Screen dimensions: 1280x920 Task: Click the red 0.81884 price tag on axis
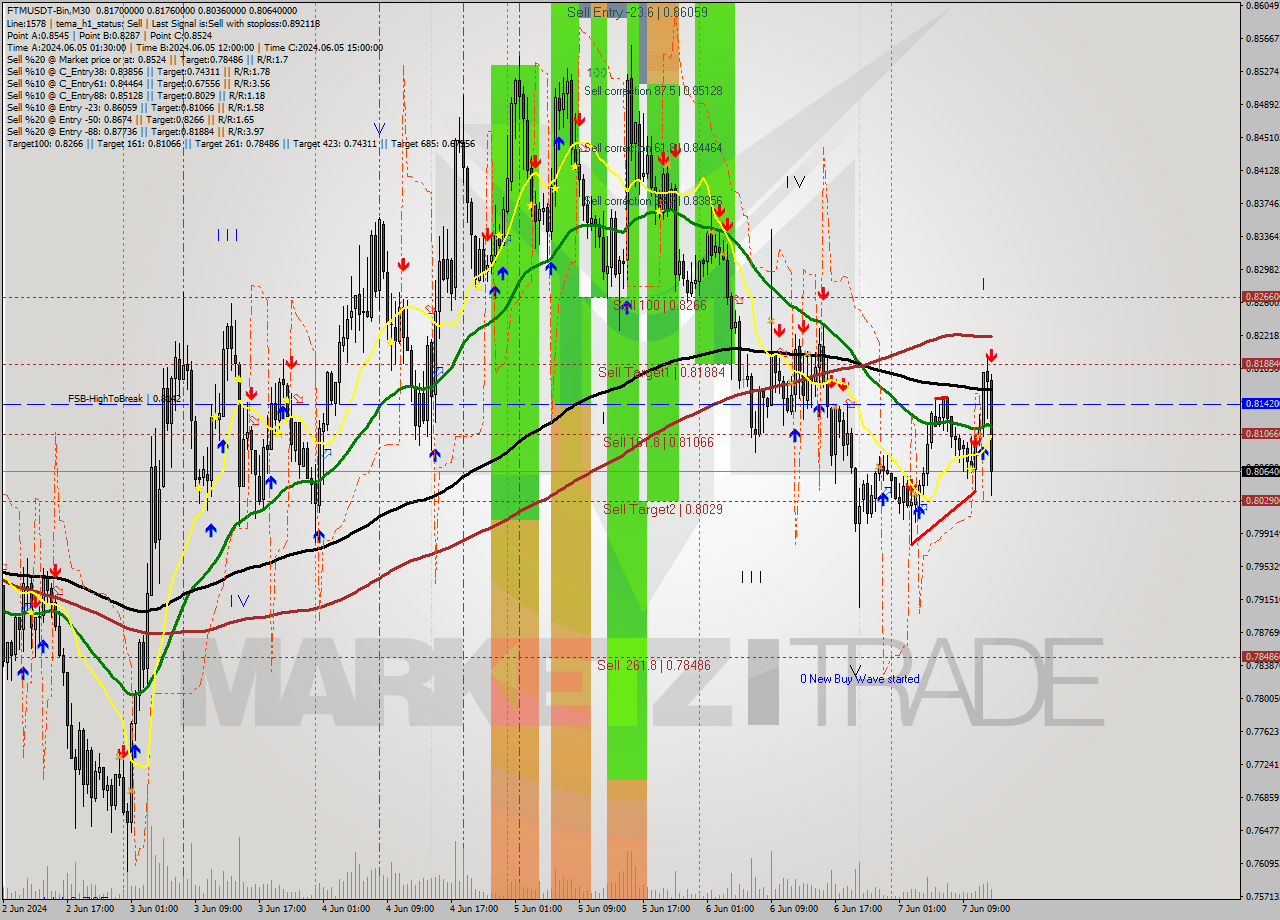(1260, 364)
